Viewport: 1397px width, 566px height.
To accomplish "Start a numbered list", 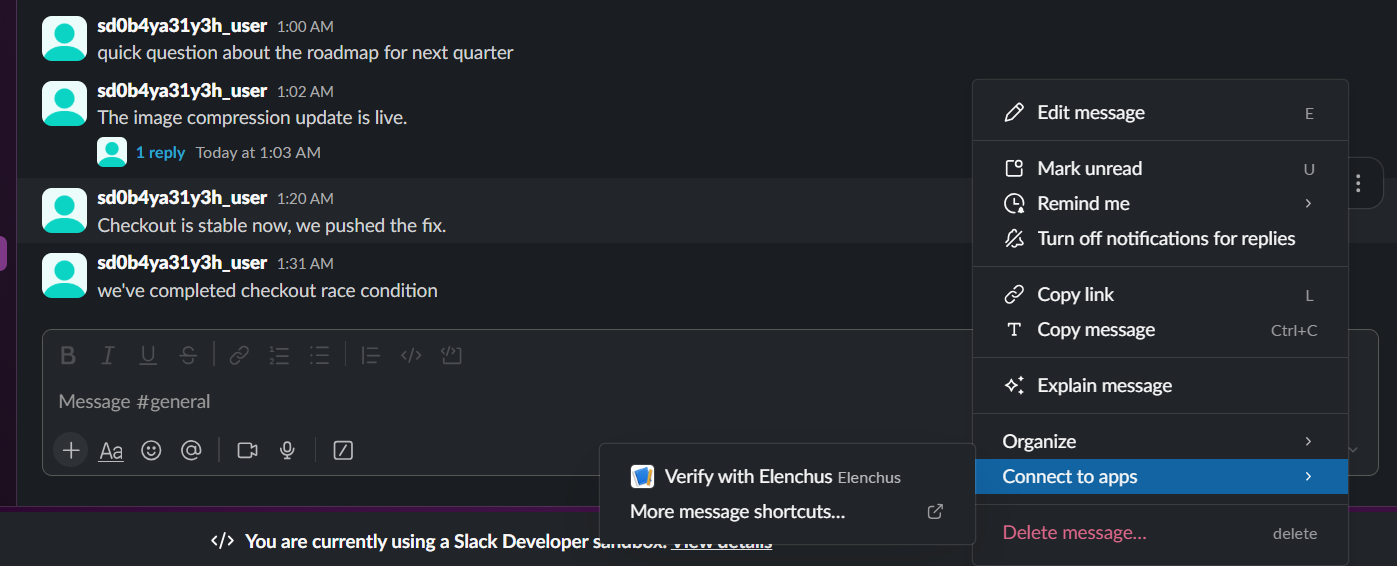I will click(x=279, y=355).
